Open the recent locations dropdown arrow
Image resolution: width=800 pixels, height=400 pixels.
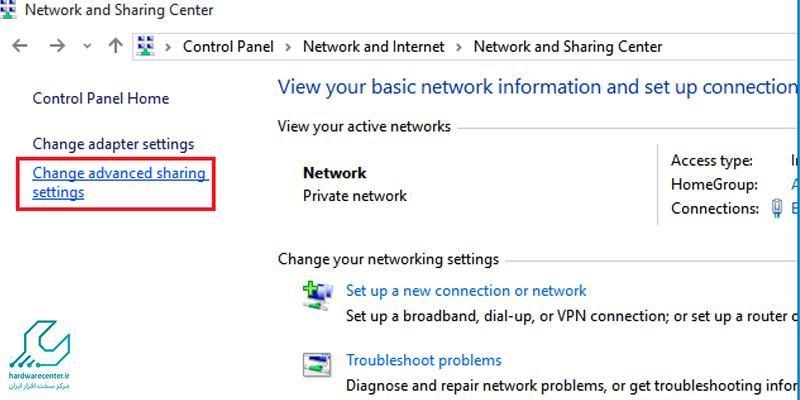tap(87, 46)
